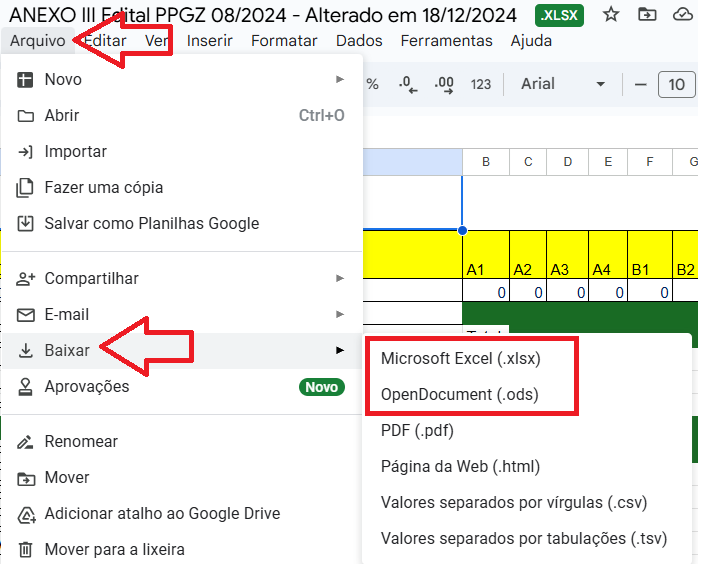Viewport: 708px width, 579px height.
Task: Open the Arial font dropdown
Action: 563,85
